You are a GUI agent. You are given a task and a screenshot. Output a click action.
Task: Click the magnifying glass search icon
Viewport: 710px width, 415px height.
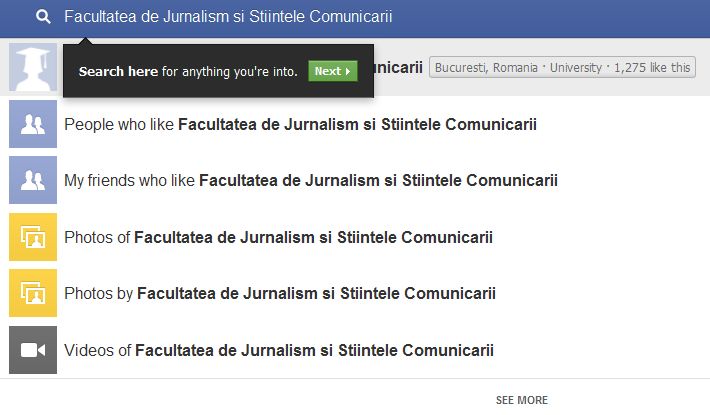tap(43, 17)
